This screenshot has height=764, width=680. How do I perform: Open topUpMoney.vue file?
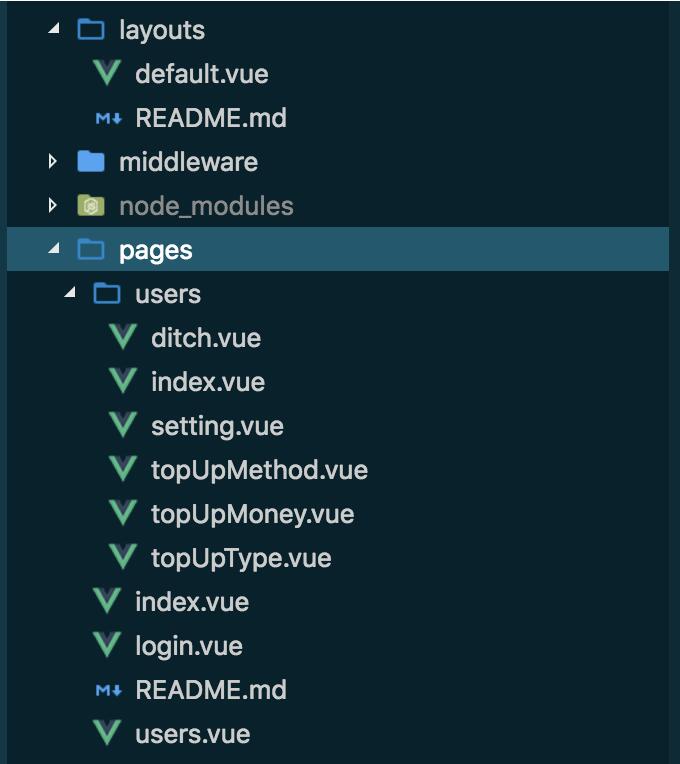coord(252,514)
